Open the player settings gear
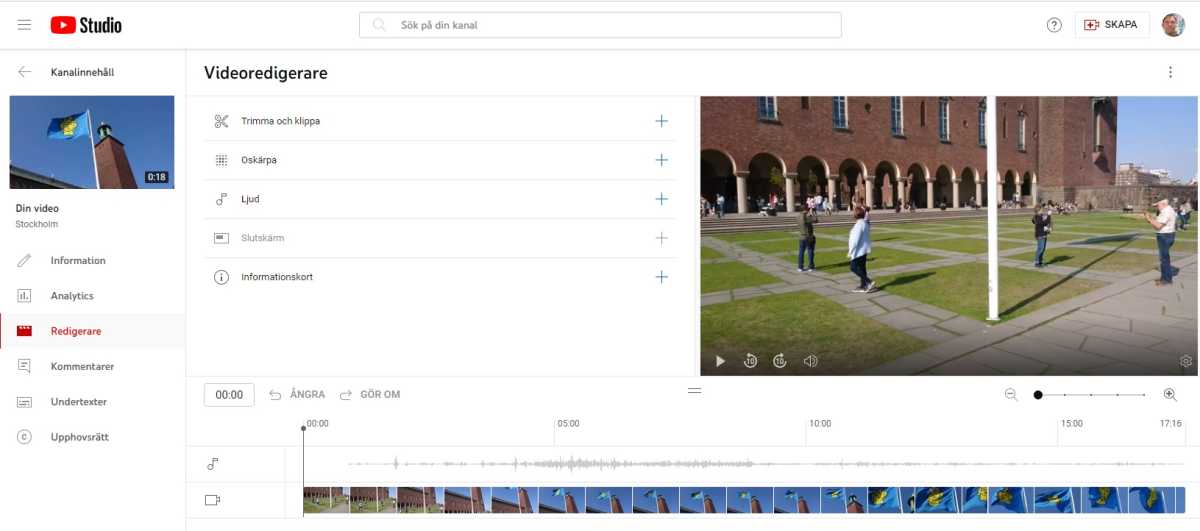Viewport: 1200px width, 531px height. [1186, 361]
